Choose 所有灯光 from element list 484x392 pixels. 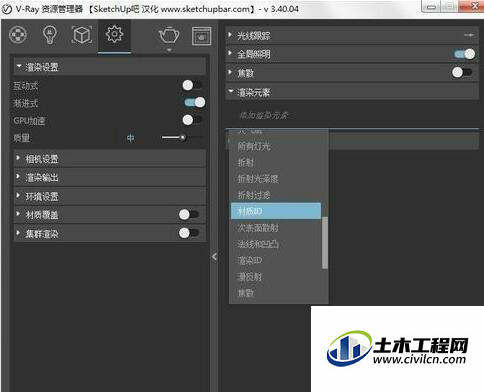click(276, 146)
